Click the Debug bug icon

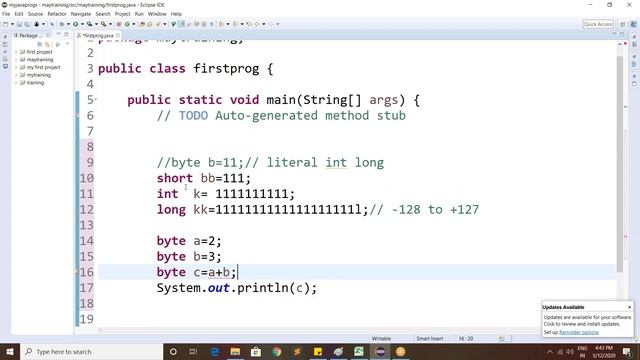coord(62,24)
